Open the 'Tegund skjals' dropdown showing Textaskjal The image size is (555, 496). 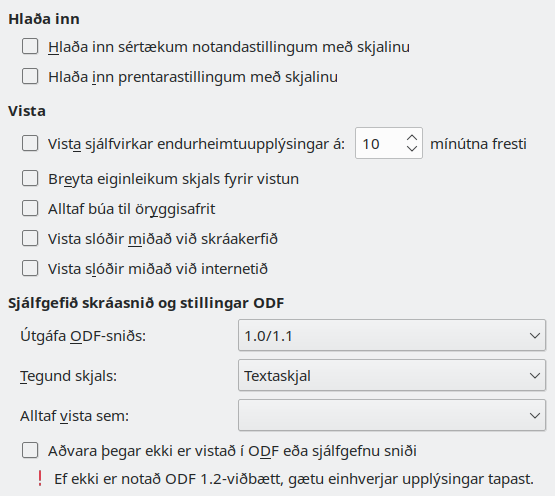pos(392,375)
